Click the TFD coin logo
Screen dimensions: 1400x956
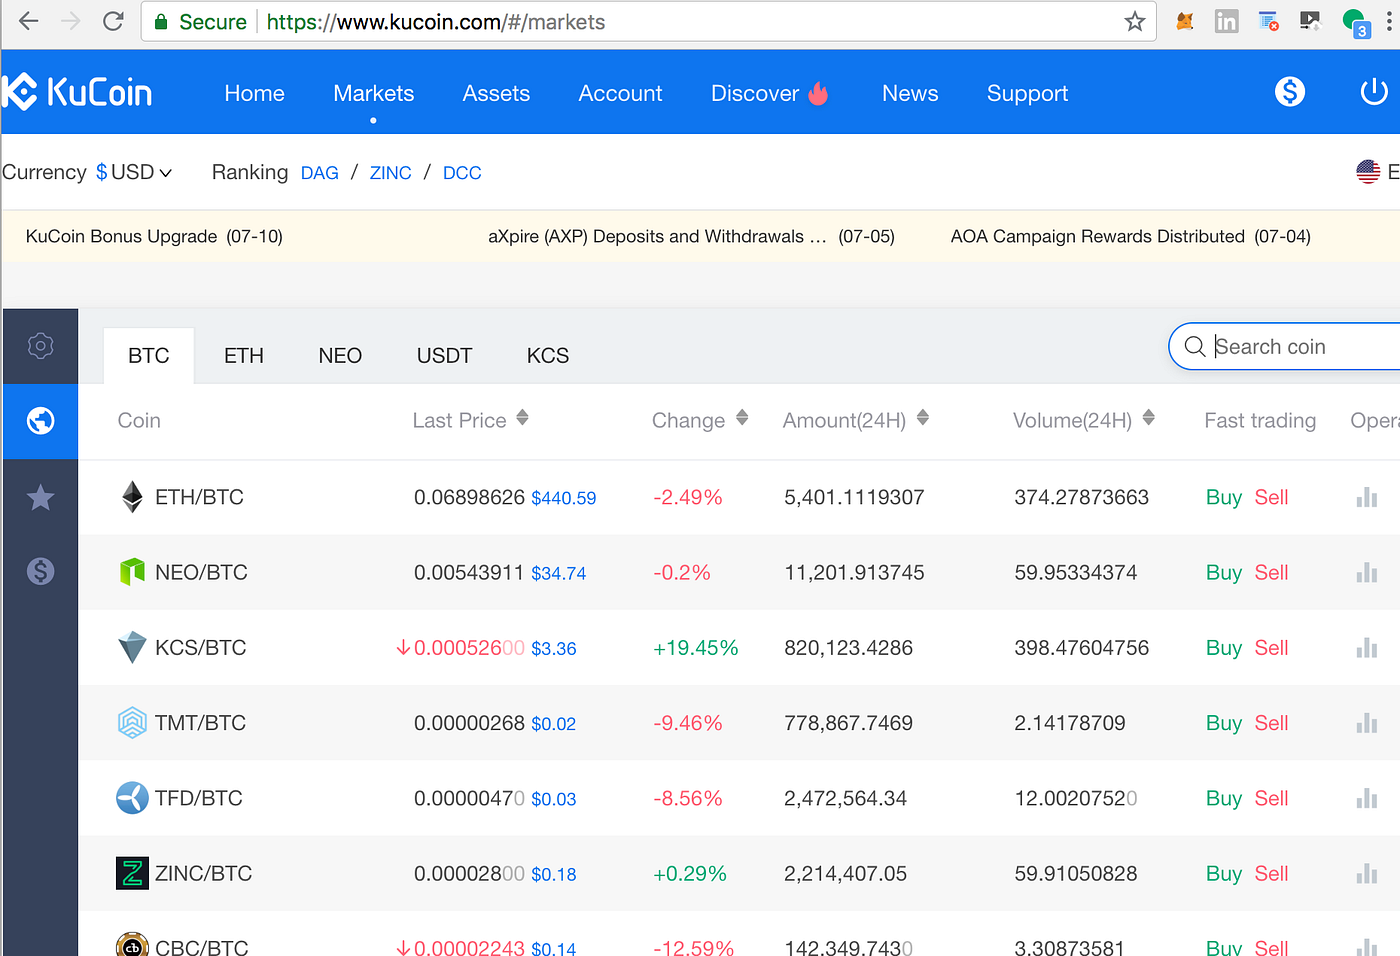(x=132, y=798)
